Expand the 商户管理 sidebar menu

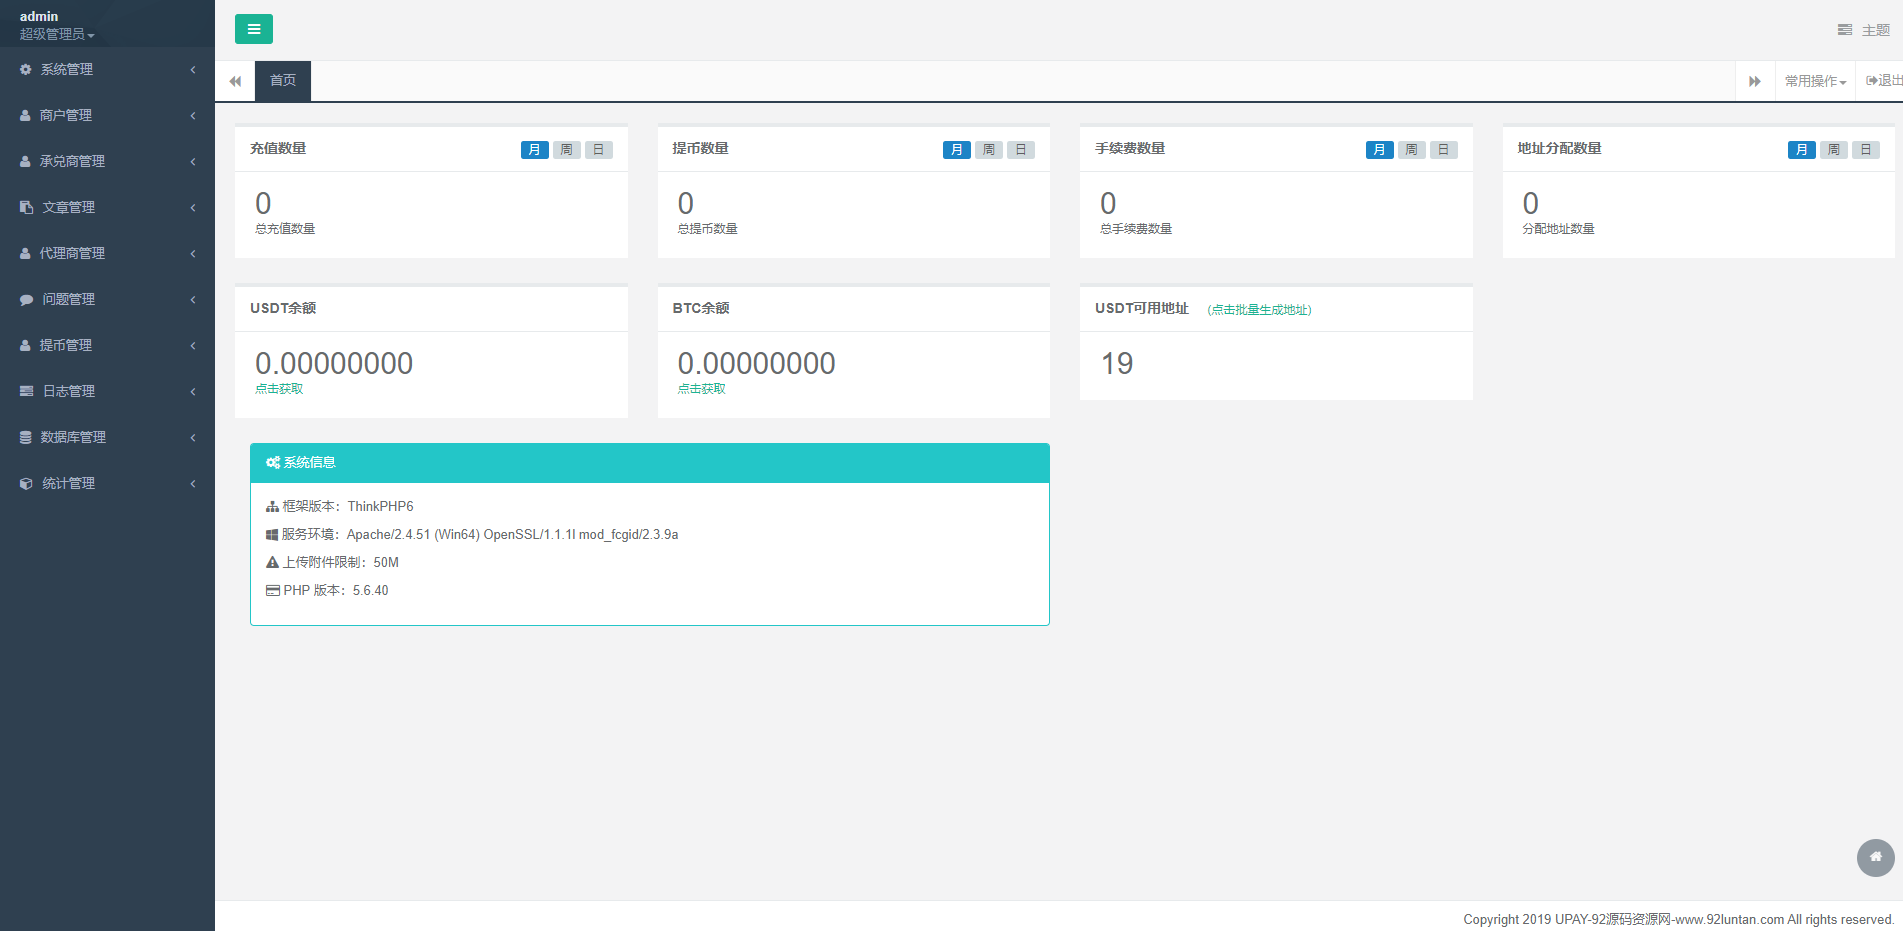[x=107, y=115]
